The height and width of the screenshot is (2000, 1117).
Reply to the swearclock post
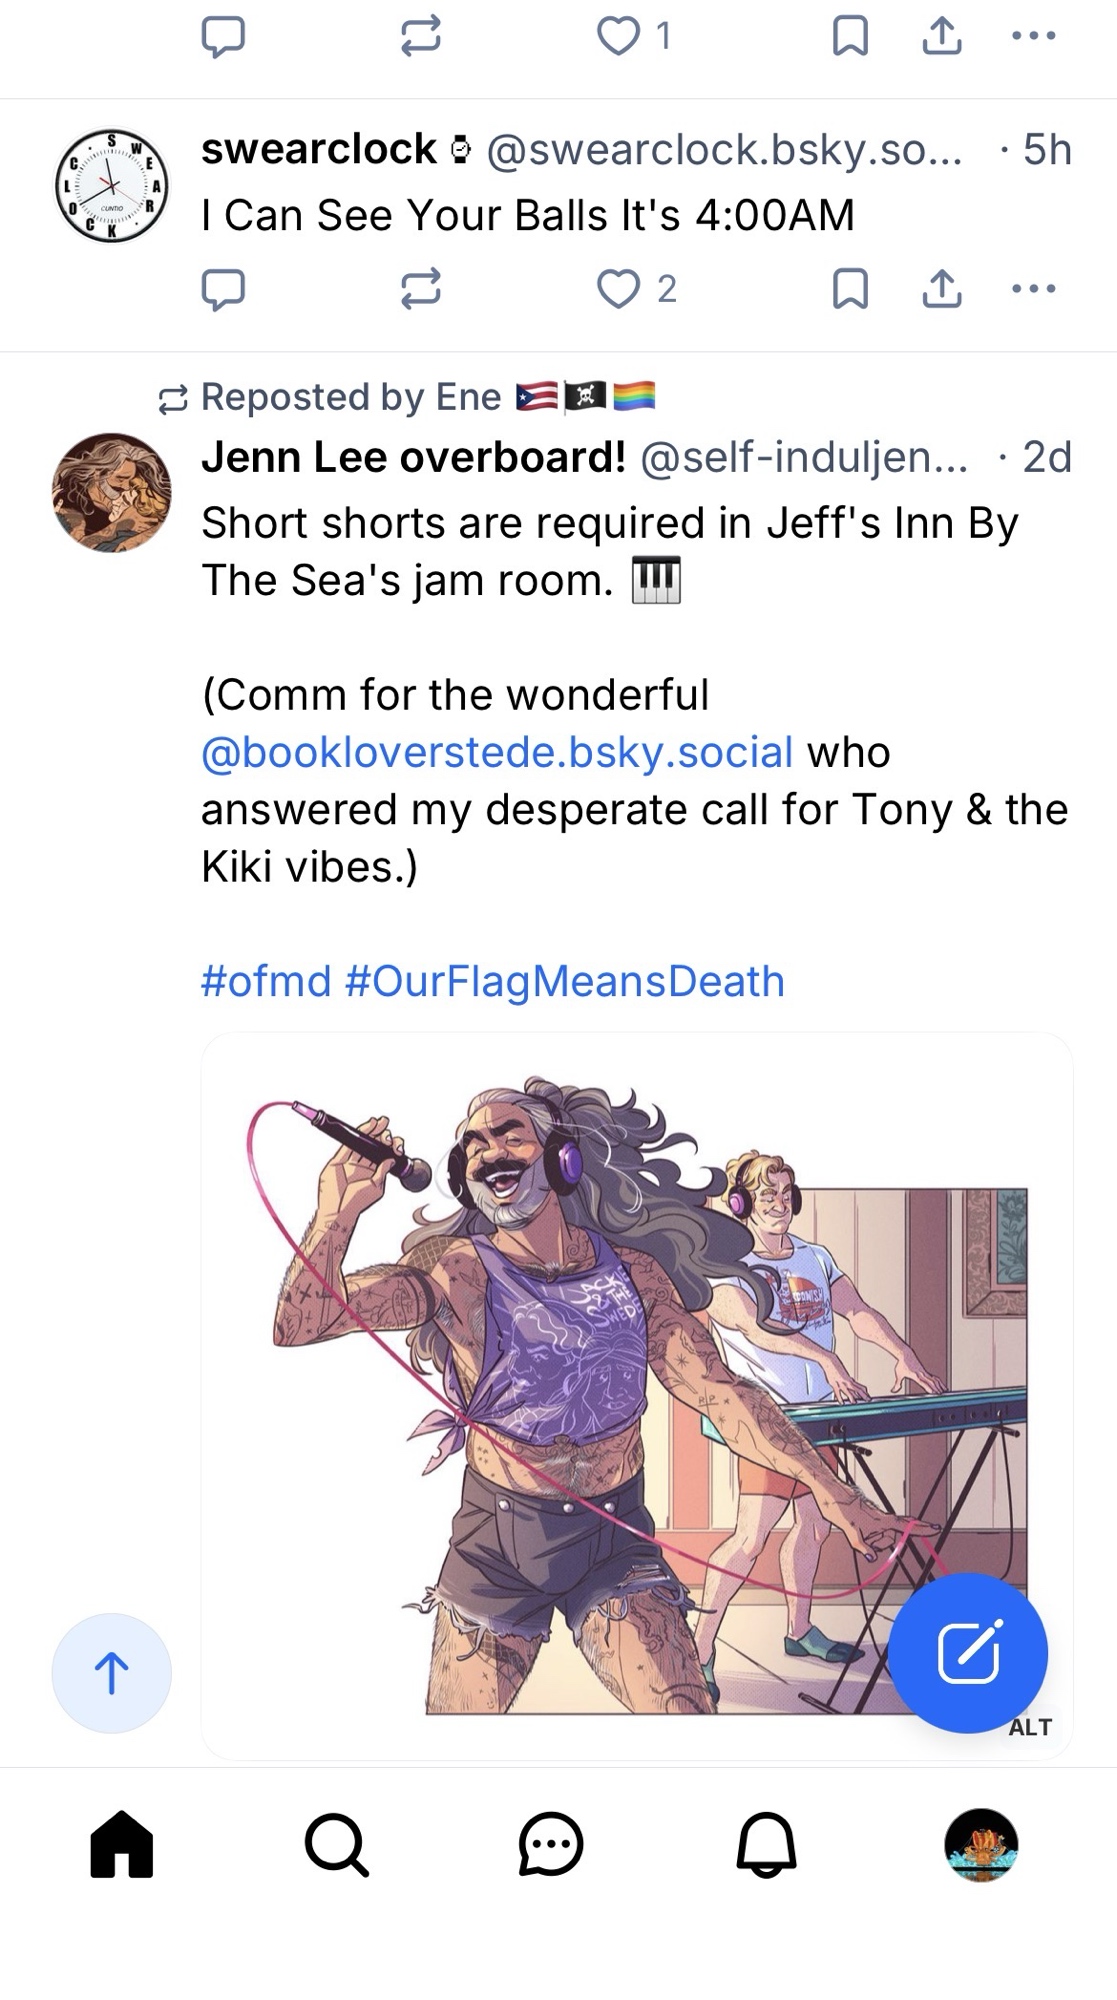pyautogui.click(x=222, y=289)
